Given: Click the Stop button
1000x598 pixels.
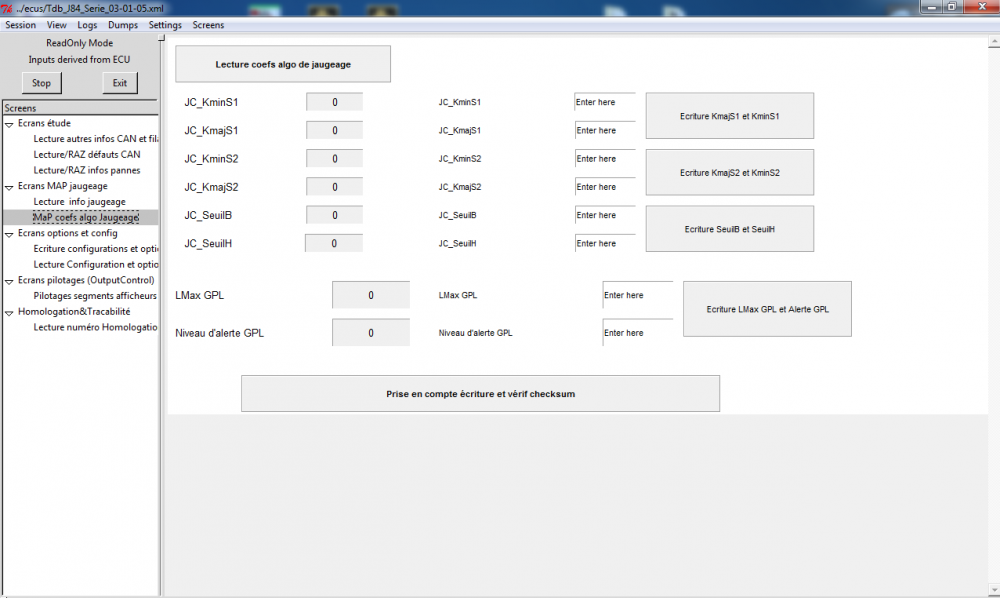Looking at the screenshot, I should point(41,83).
